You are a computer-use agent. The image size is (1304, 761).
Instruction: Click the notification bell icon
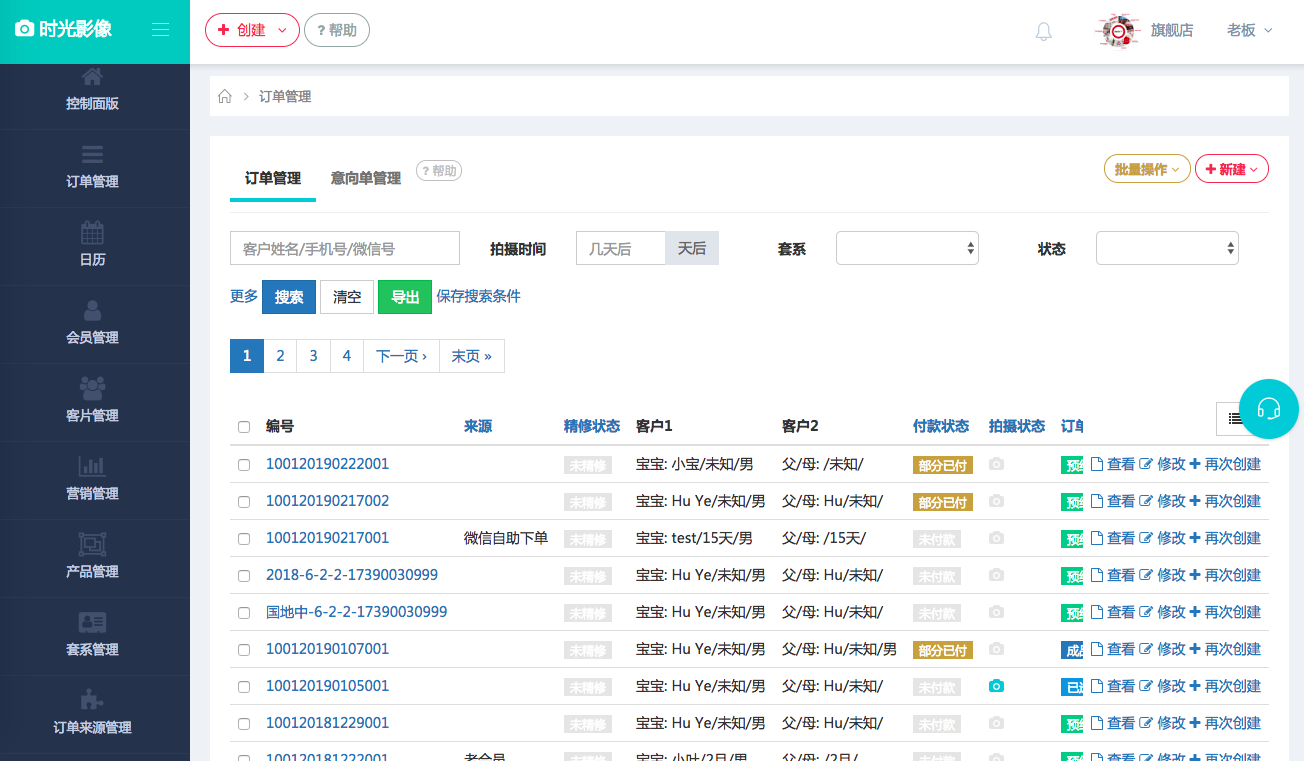pos(1043,31)
